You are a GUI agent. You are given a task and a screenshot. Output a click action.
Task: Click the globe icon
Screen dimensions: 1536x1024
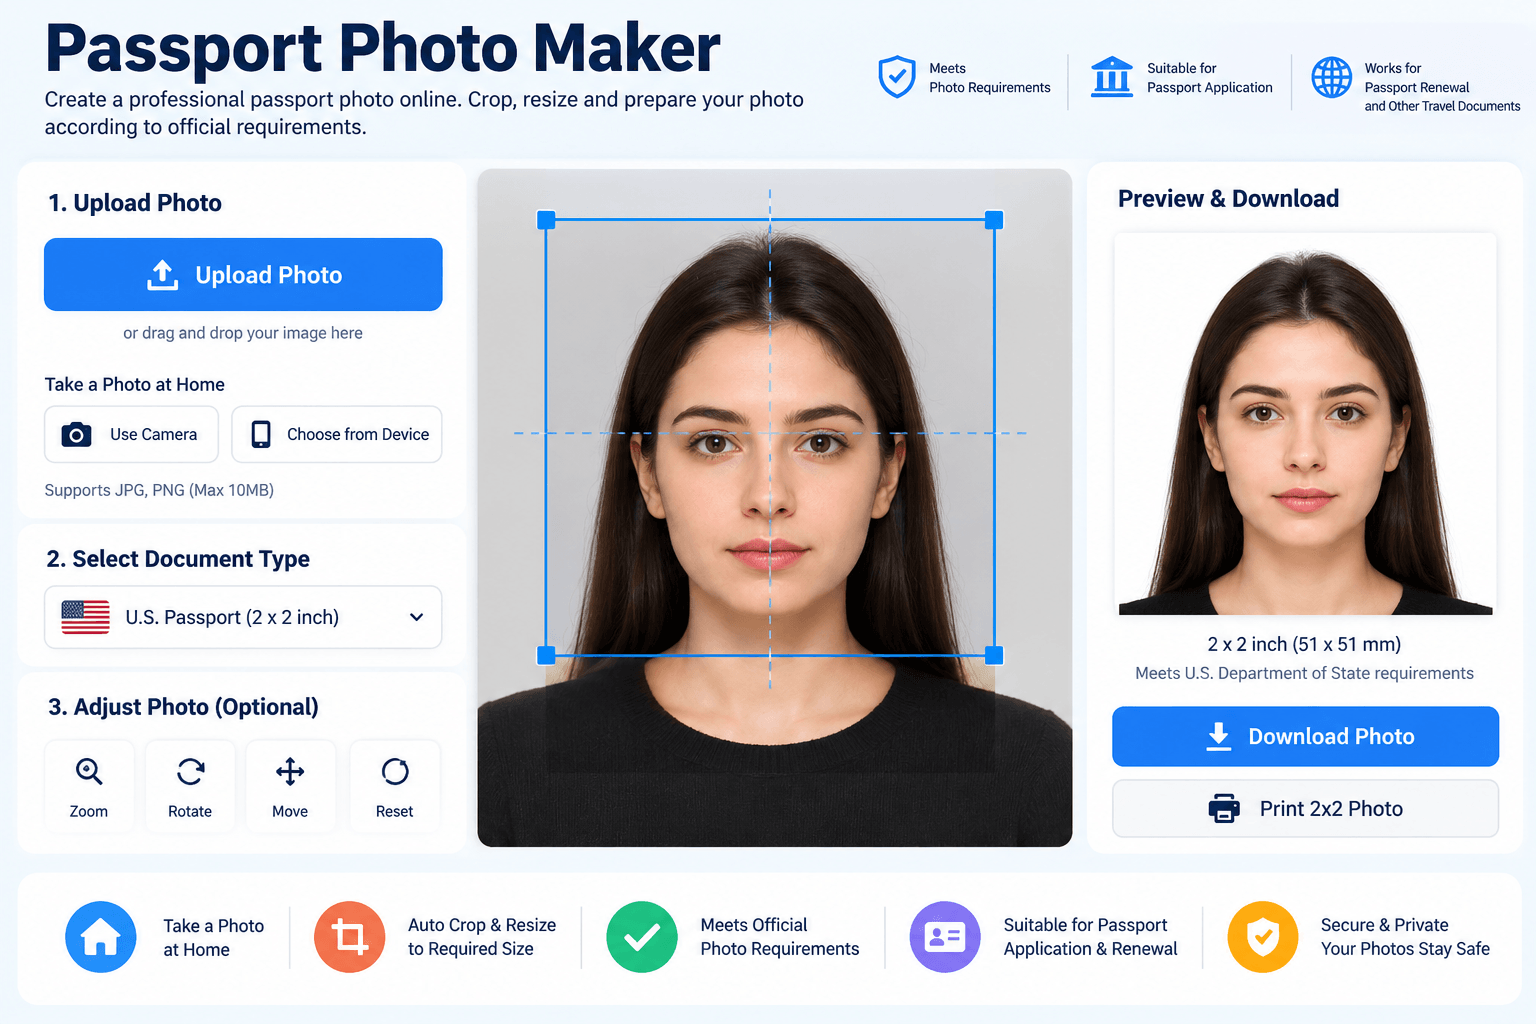click(1332, 77)
